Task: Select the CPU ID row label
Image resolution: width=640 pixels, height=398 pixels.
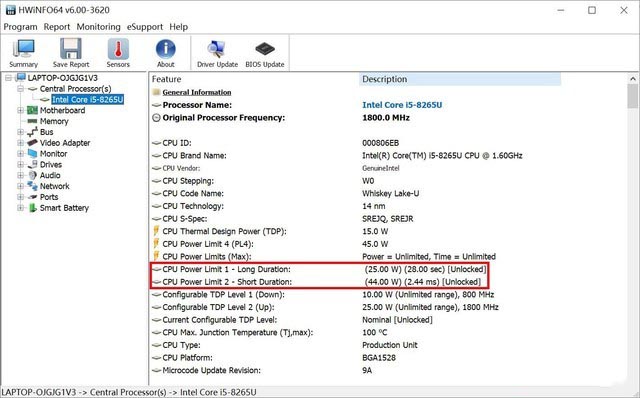Action: (177, 143)
